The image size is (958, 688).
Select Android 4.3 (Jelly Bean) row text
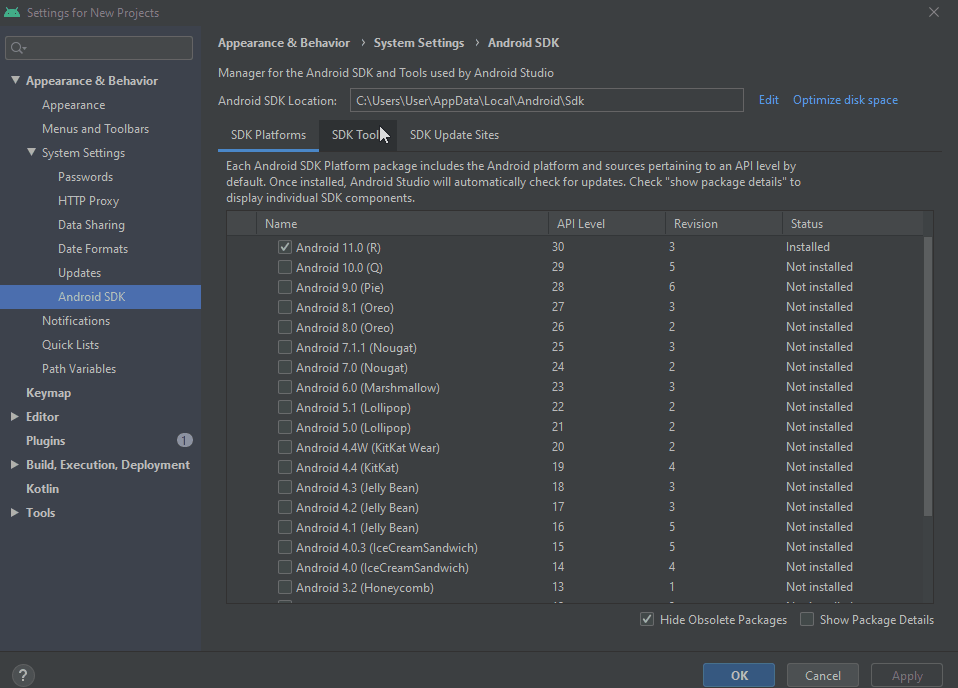click(357, 488)
